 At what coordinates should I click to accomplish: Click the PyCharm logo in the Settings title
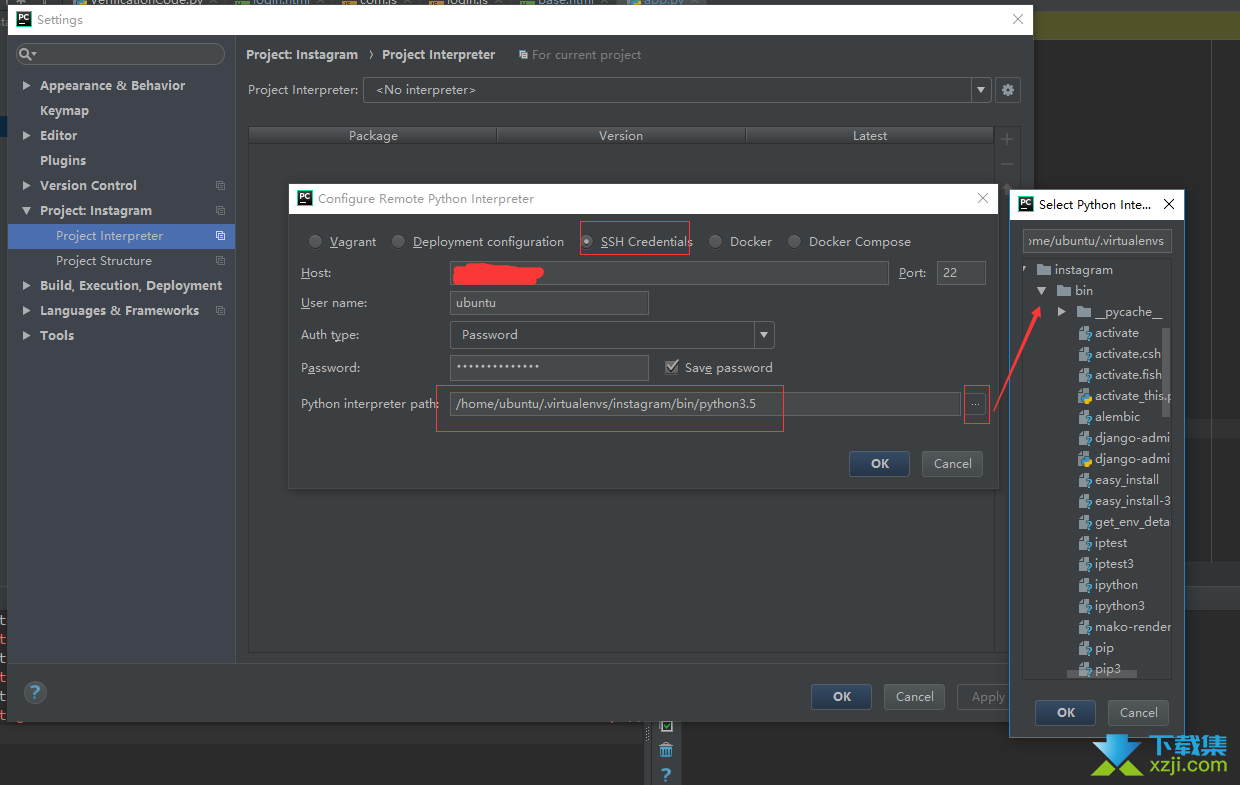click(x=24, y=19)
